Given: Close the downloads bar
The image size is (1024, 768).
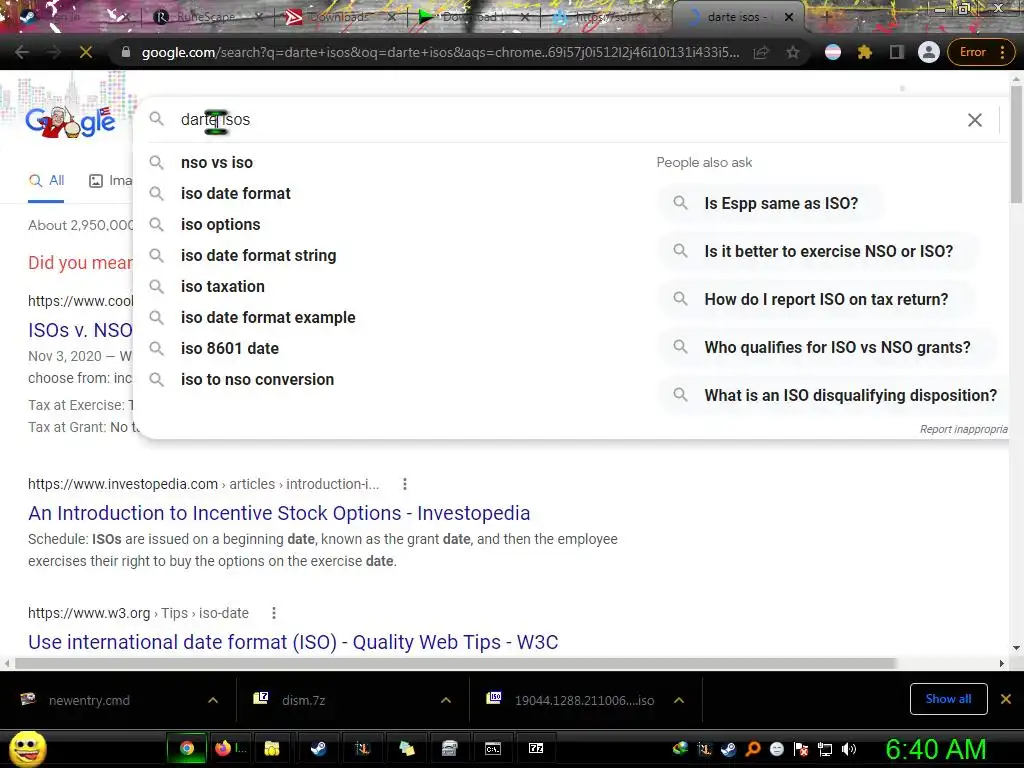Looking at the screenshot, I should pos(1006,699).
